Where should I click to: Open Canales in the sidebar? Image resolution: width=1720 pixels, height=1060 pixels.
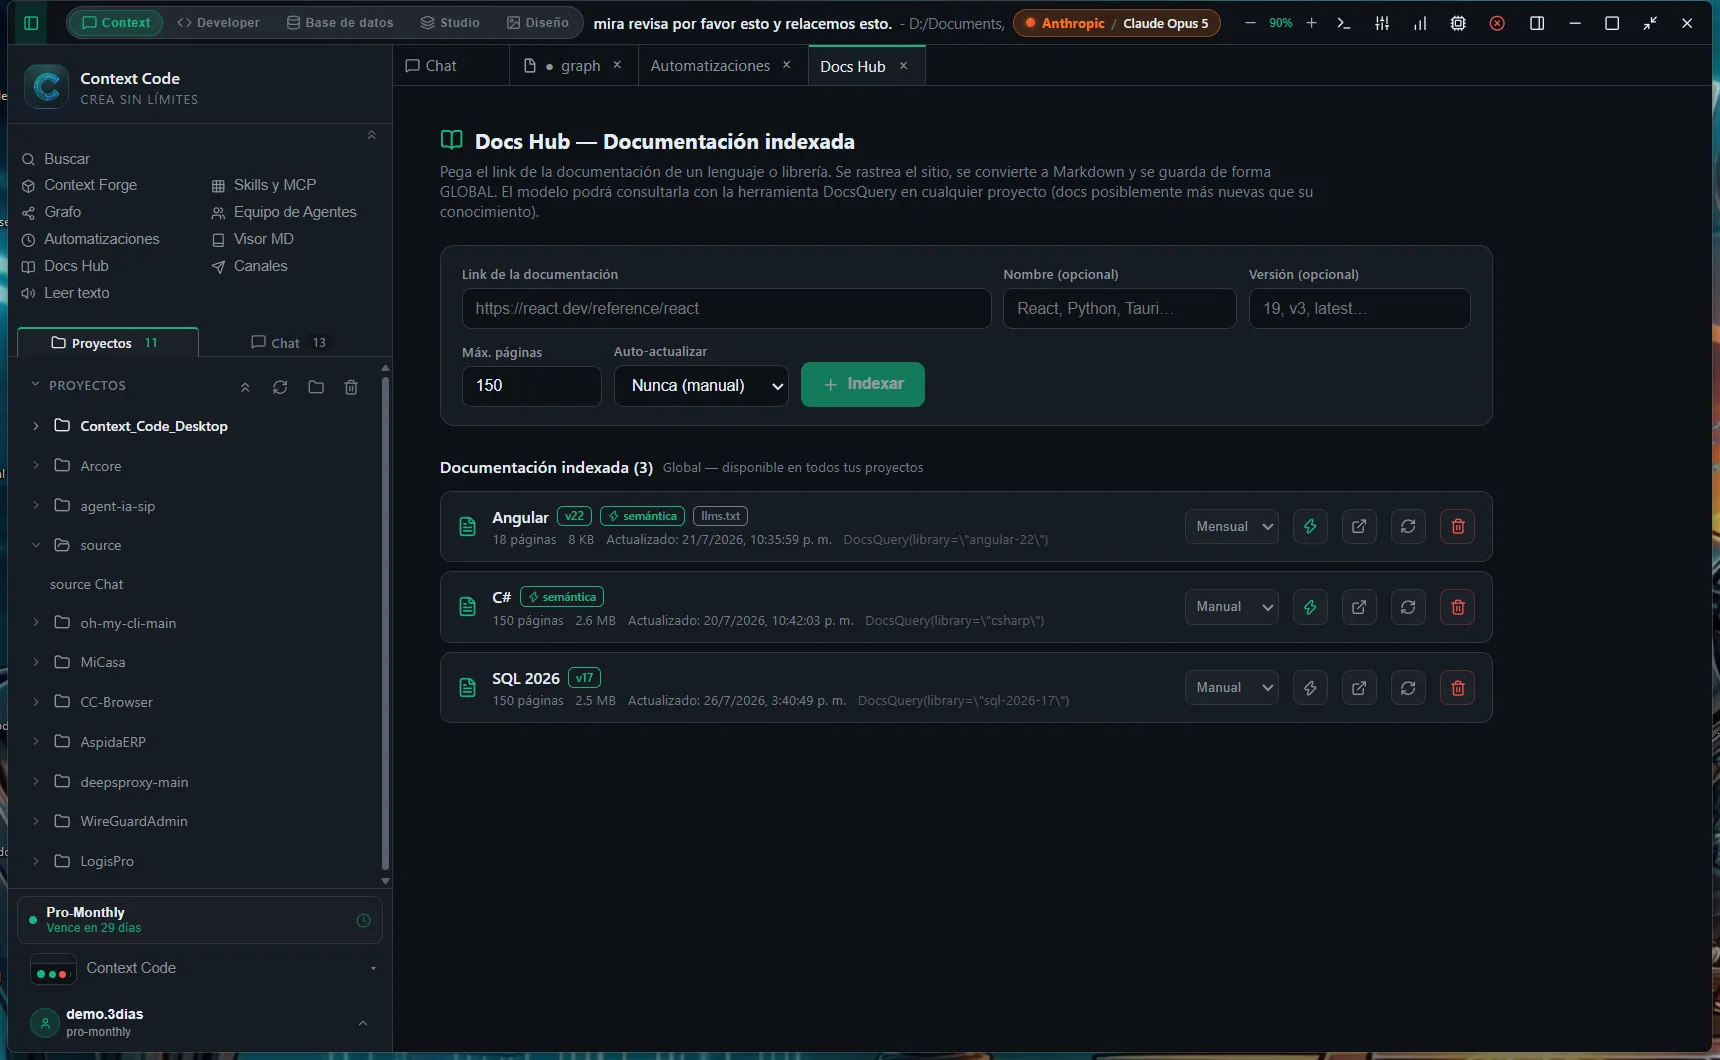[250, 266]
